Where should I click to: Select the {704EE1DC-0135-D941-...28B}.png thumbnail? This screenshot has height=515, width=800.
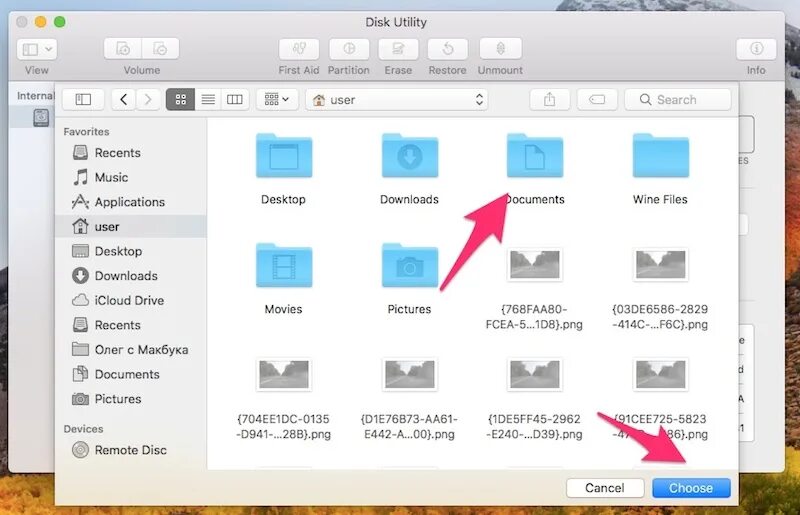(x=284, y=374)
